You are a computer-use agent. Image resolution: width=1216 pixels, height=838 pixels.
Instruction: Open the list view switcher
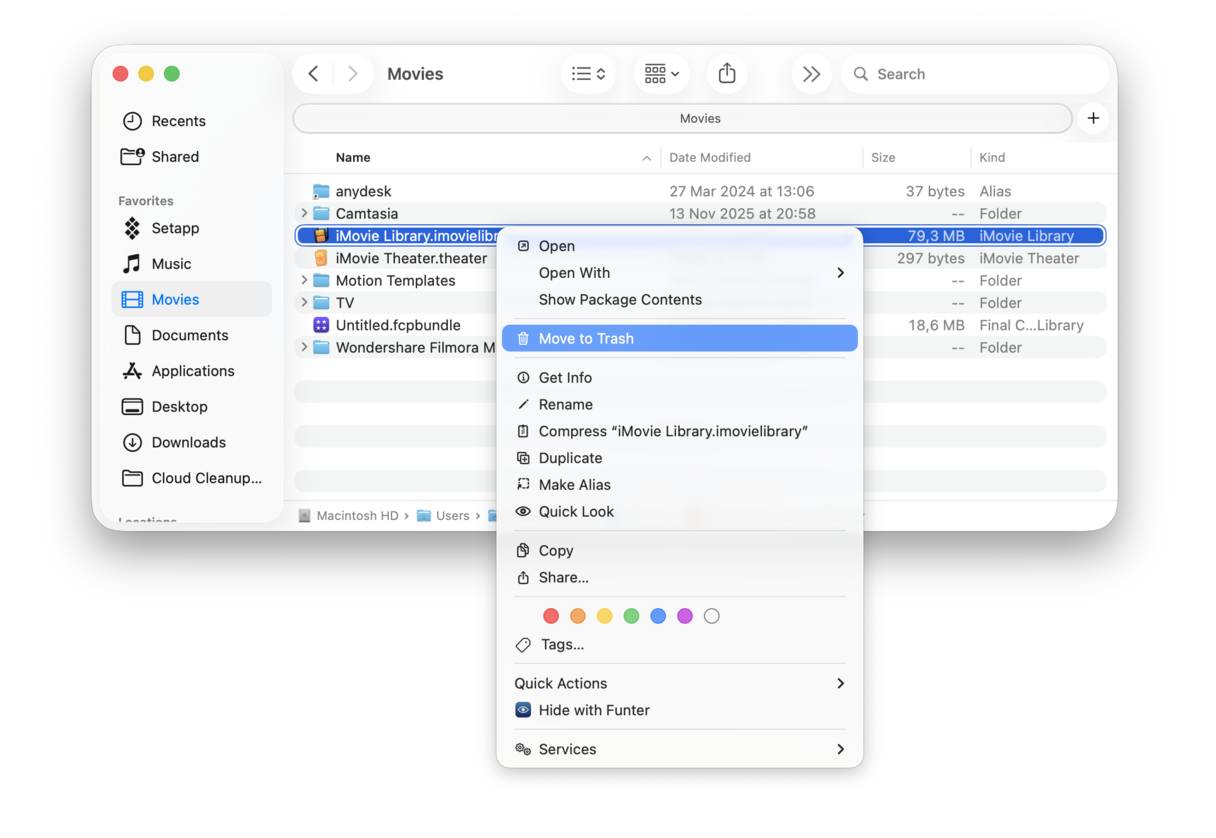point(588,74)
